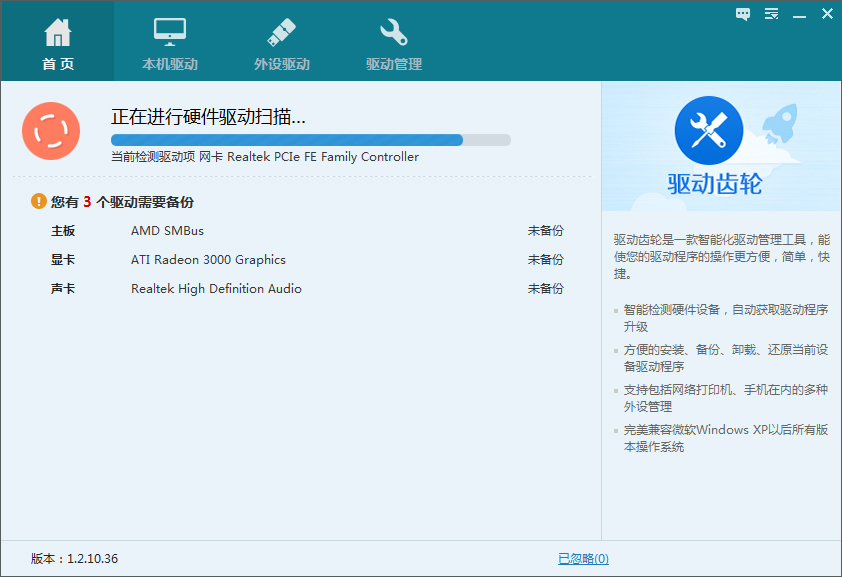Switch to the 本机驱动 tab
The height and width of the screenshot is (577, 842).
[x=170, y=64]
